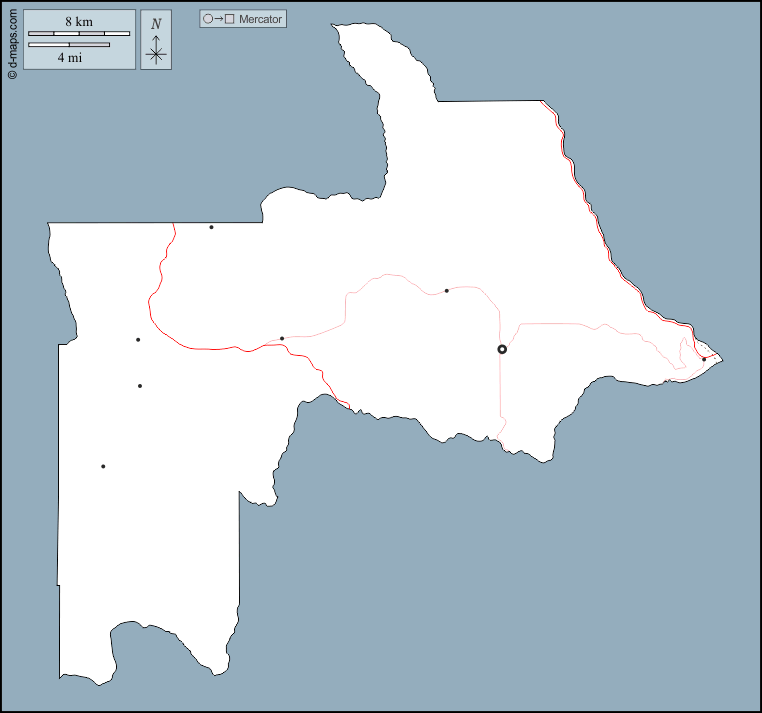This screenshot has width=762, height=713.
Task: Click the town dot where red boundary meets pink road
Action: pos(282,338)
